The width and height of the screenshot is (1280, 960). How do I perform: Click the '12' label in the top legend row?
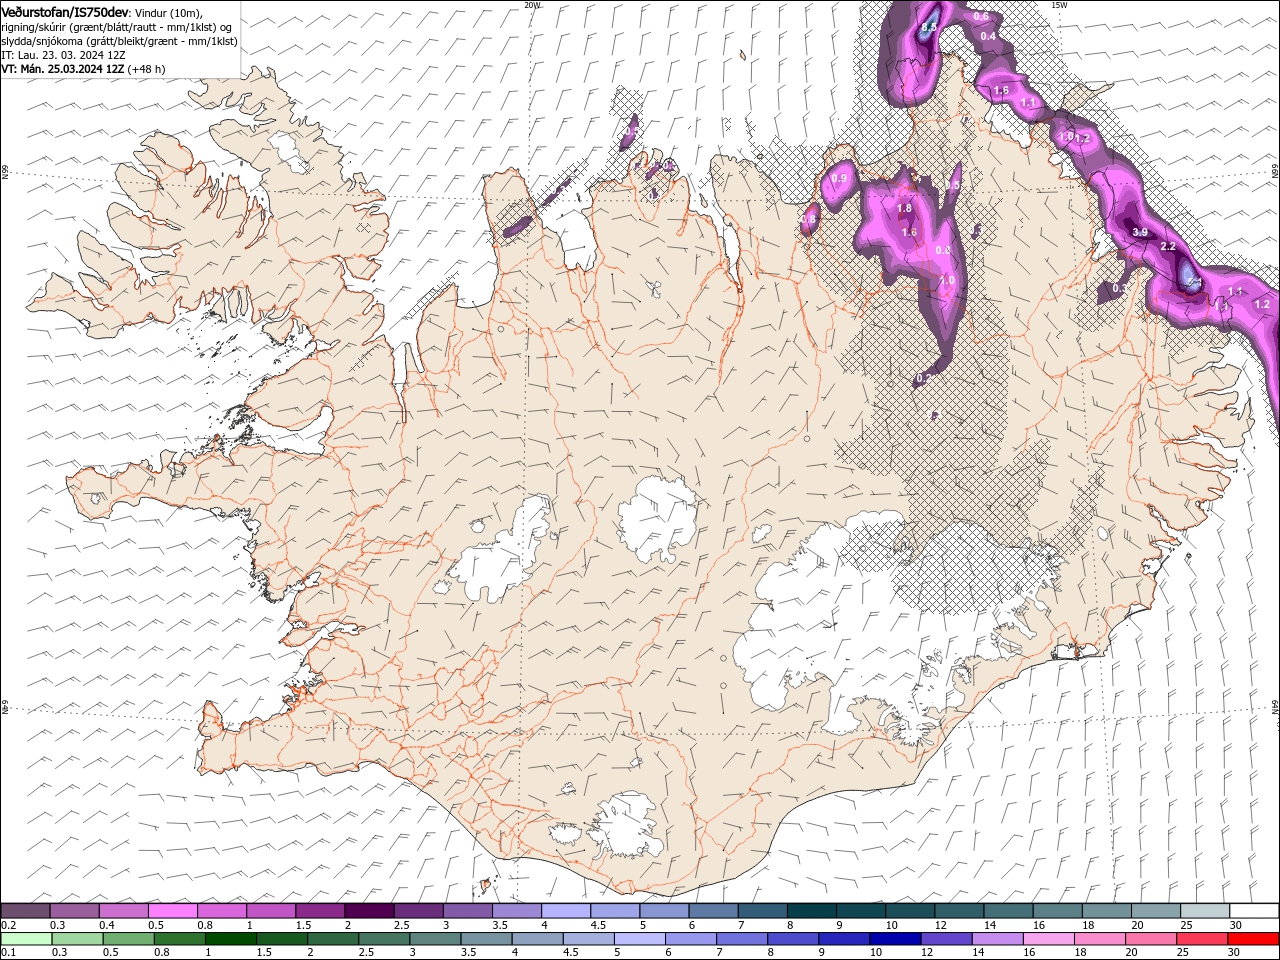(x=940, y=925)
